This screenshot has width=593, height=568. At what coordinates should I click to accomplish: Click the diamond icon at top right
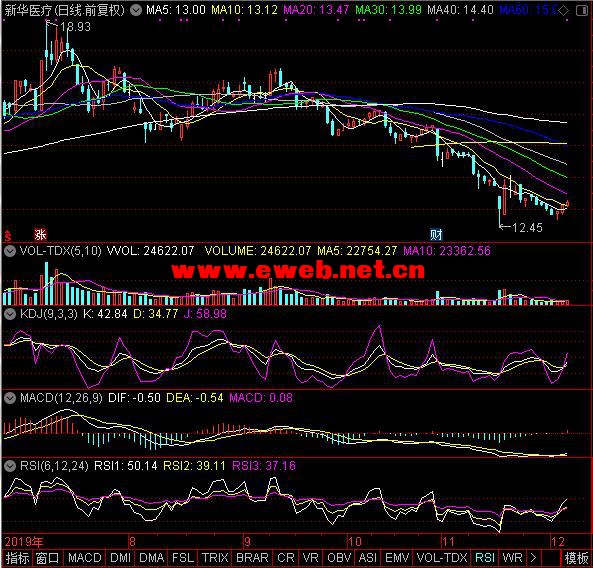564,10
